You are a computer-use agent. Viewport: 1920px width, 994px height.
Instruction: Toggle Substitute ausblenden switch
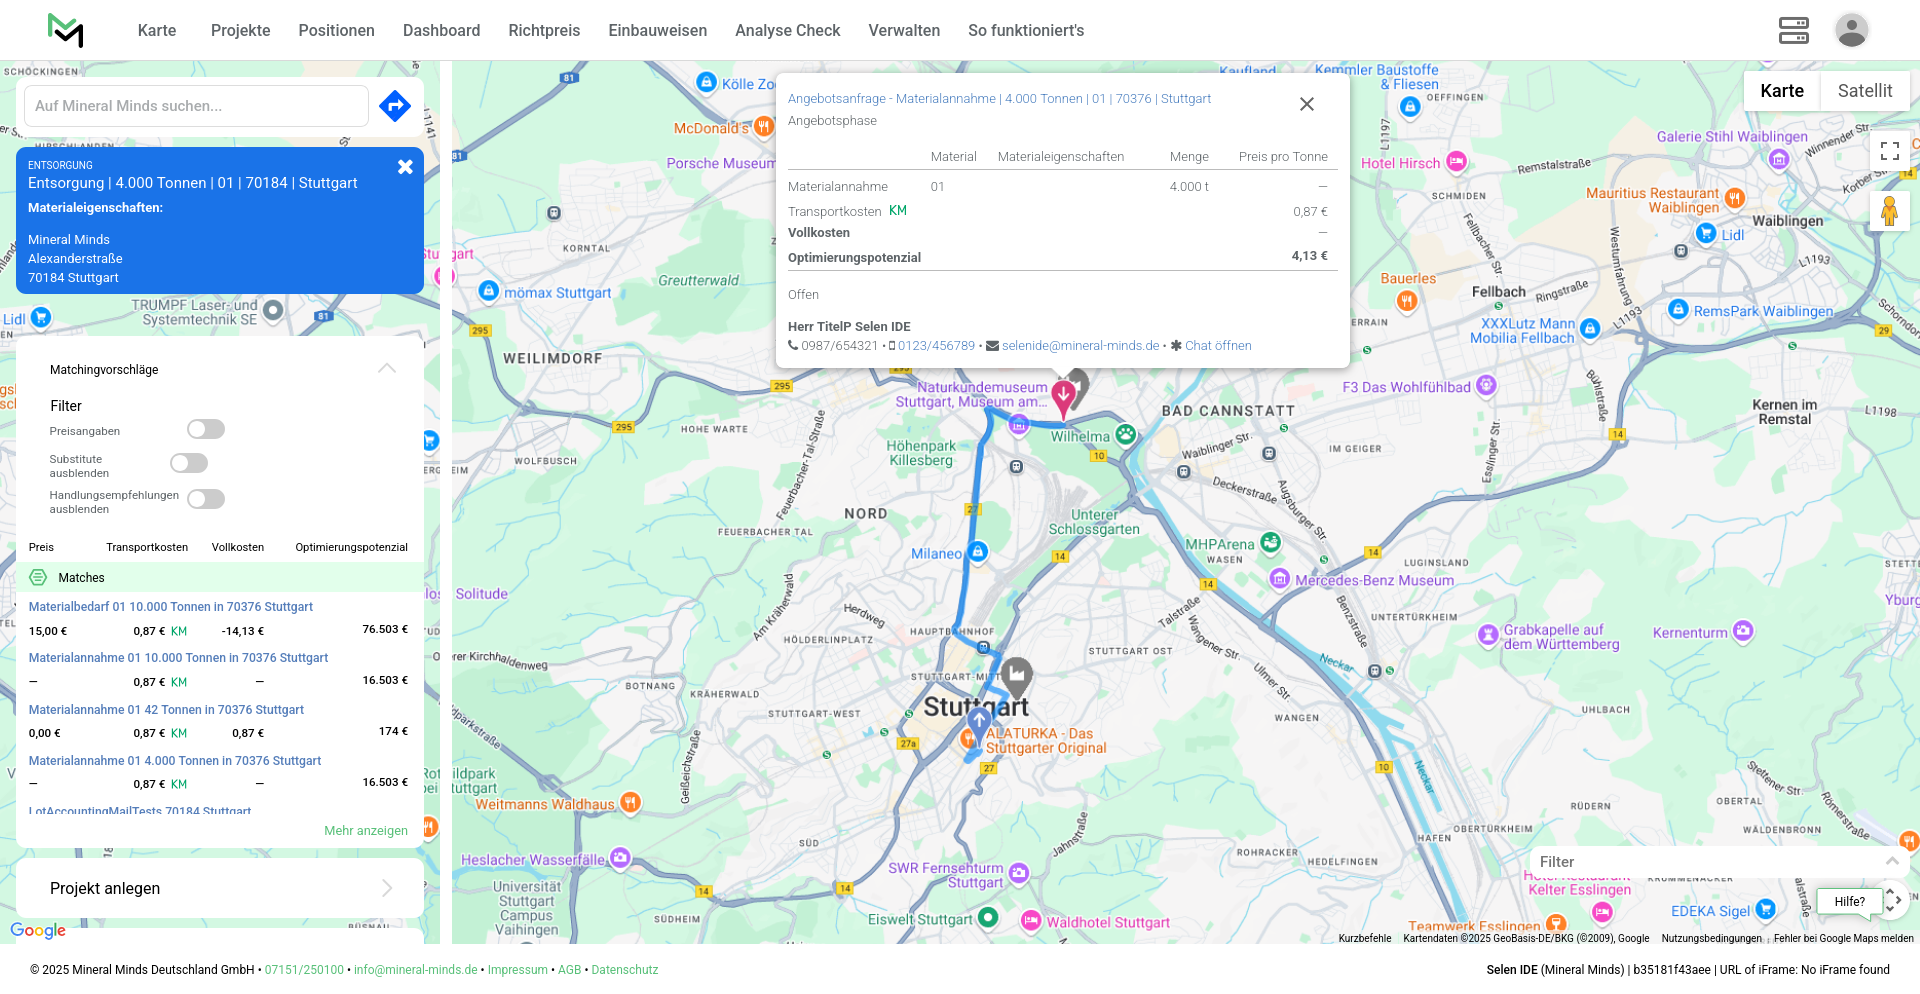point(189,463)
